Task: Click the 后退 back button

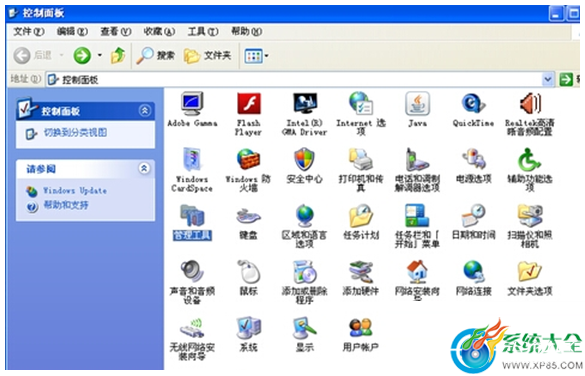Action: point(32,56)
